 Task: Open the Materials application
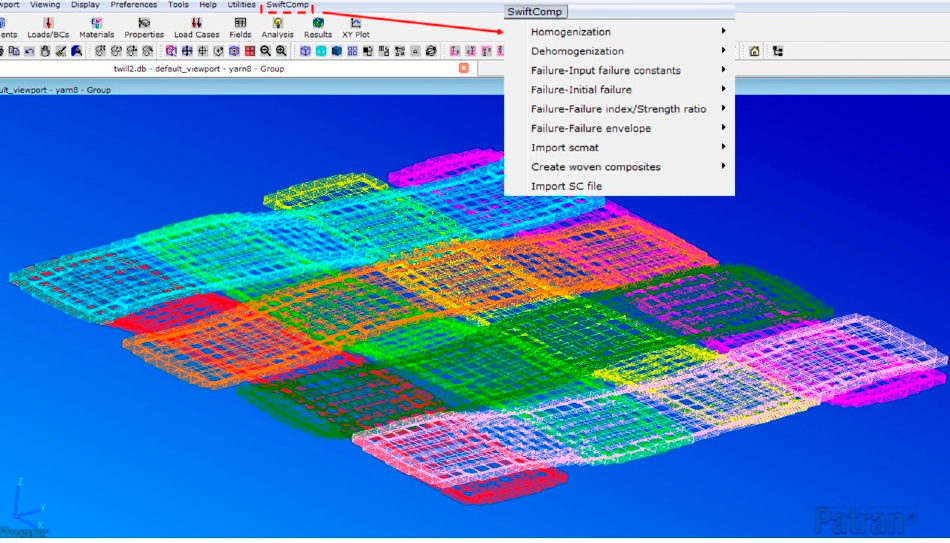96,28
